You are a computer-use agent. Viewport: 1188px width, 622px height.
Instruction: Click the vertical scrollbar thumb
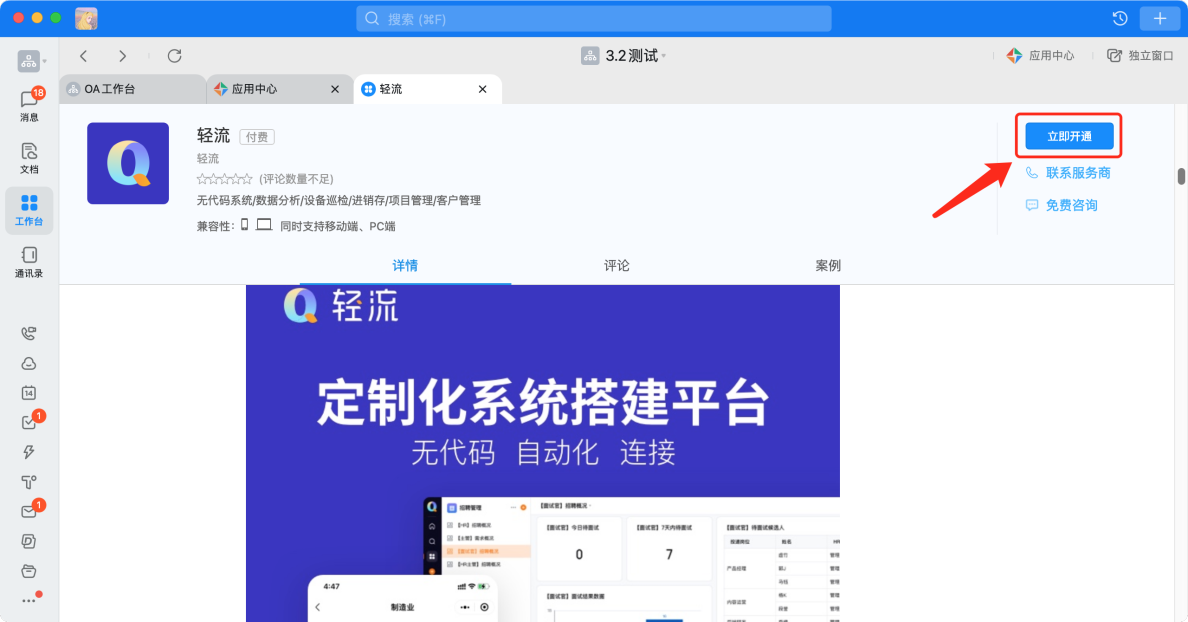(x=1181, y=176)
